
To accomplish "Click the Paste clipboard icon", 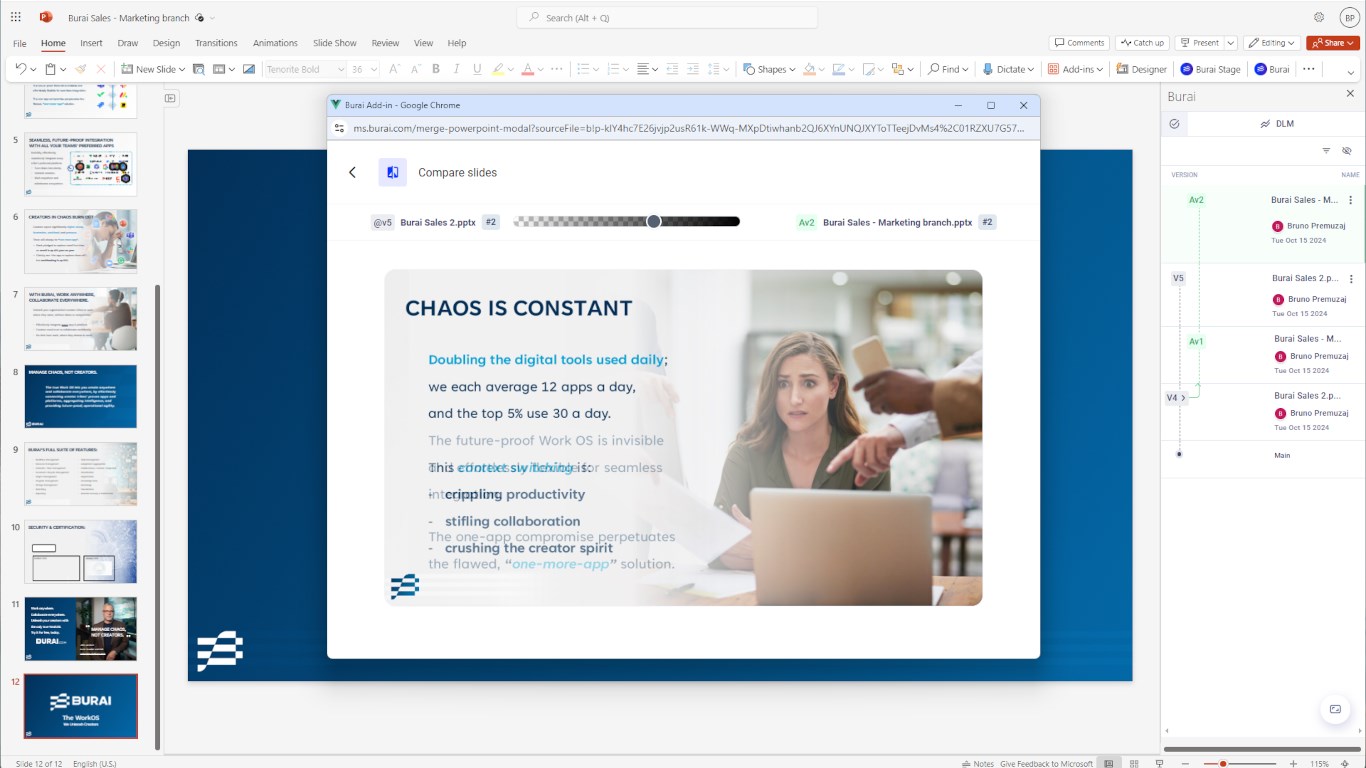I will [50, 69].
